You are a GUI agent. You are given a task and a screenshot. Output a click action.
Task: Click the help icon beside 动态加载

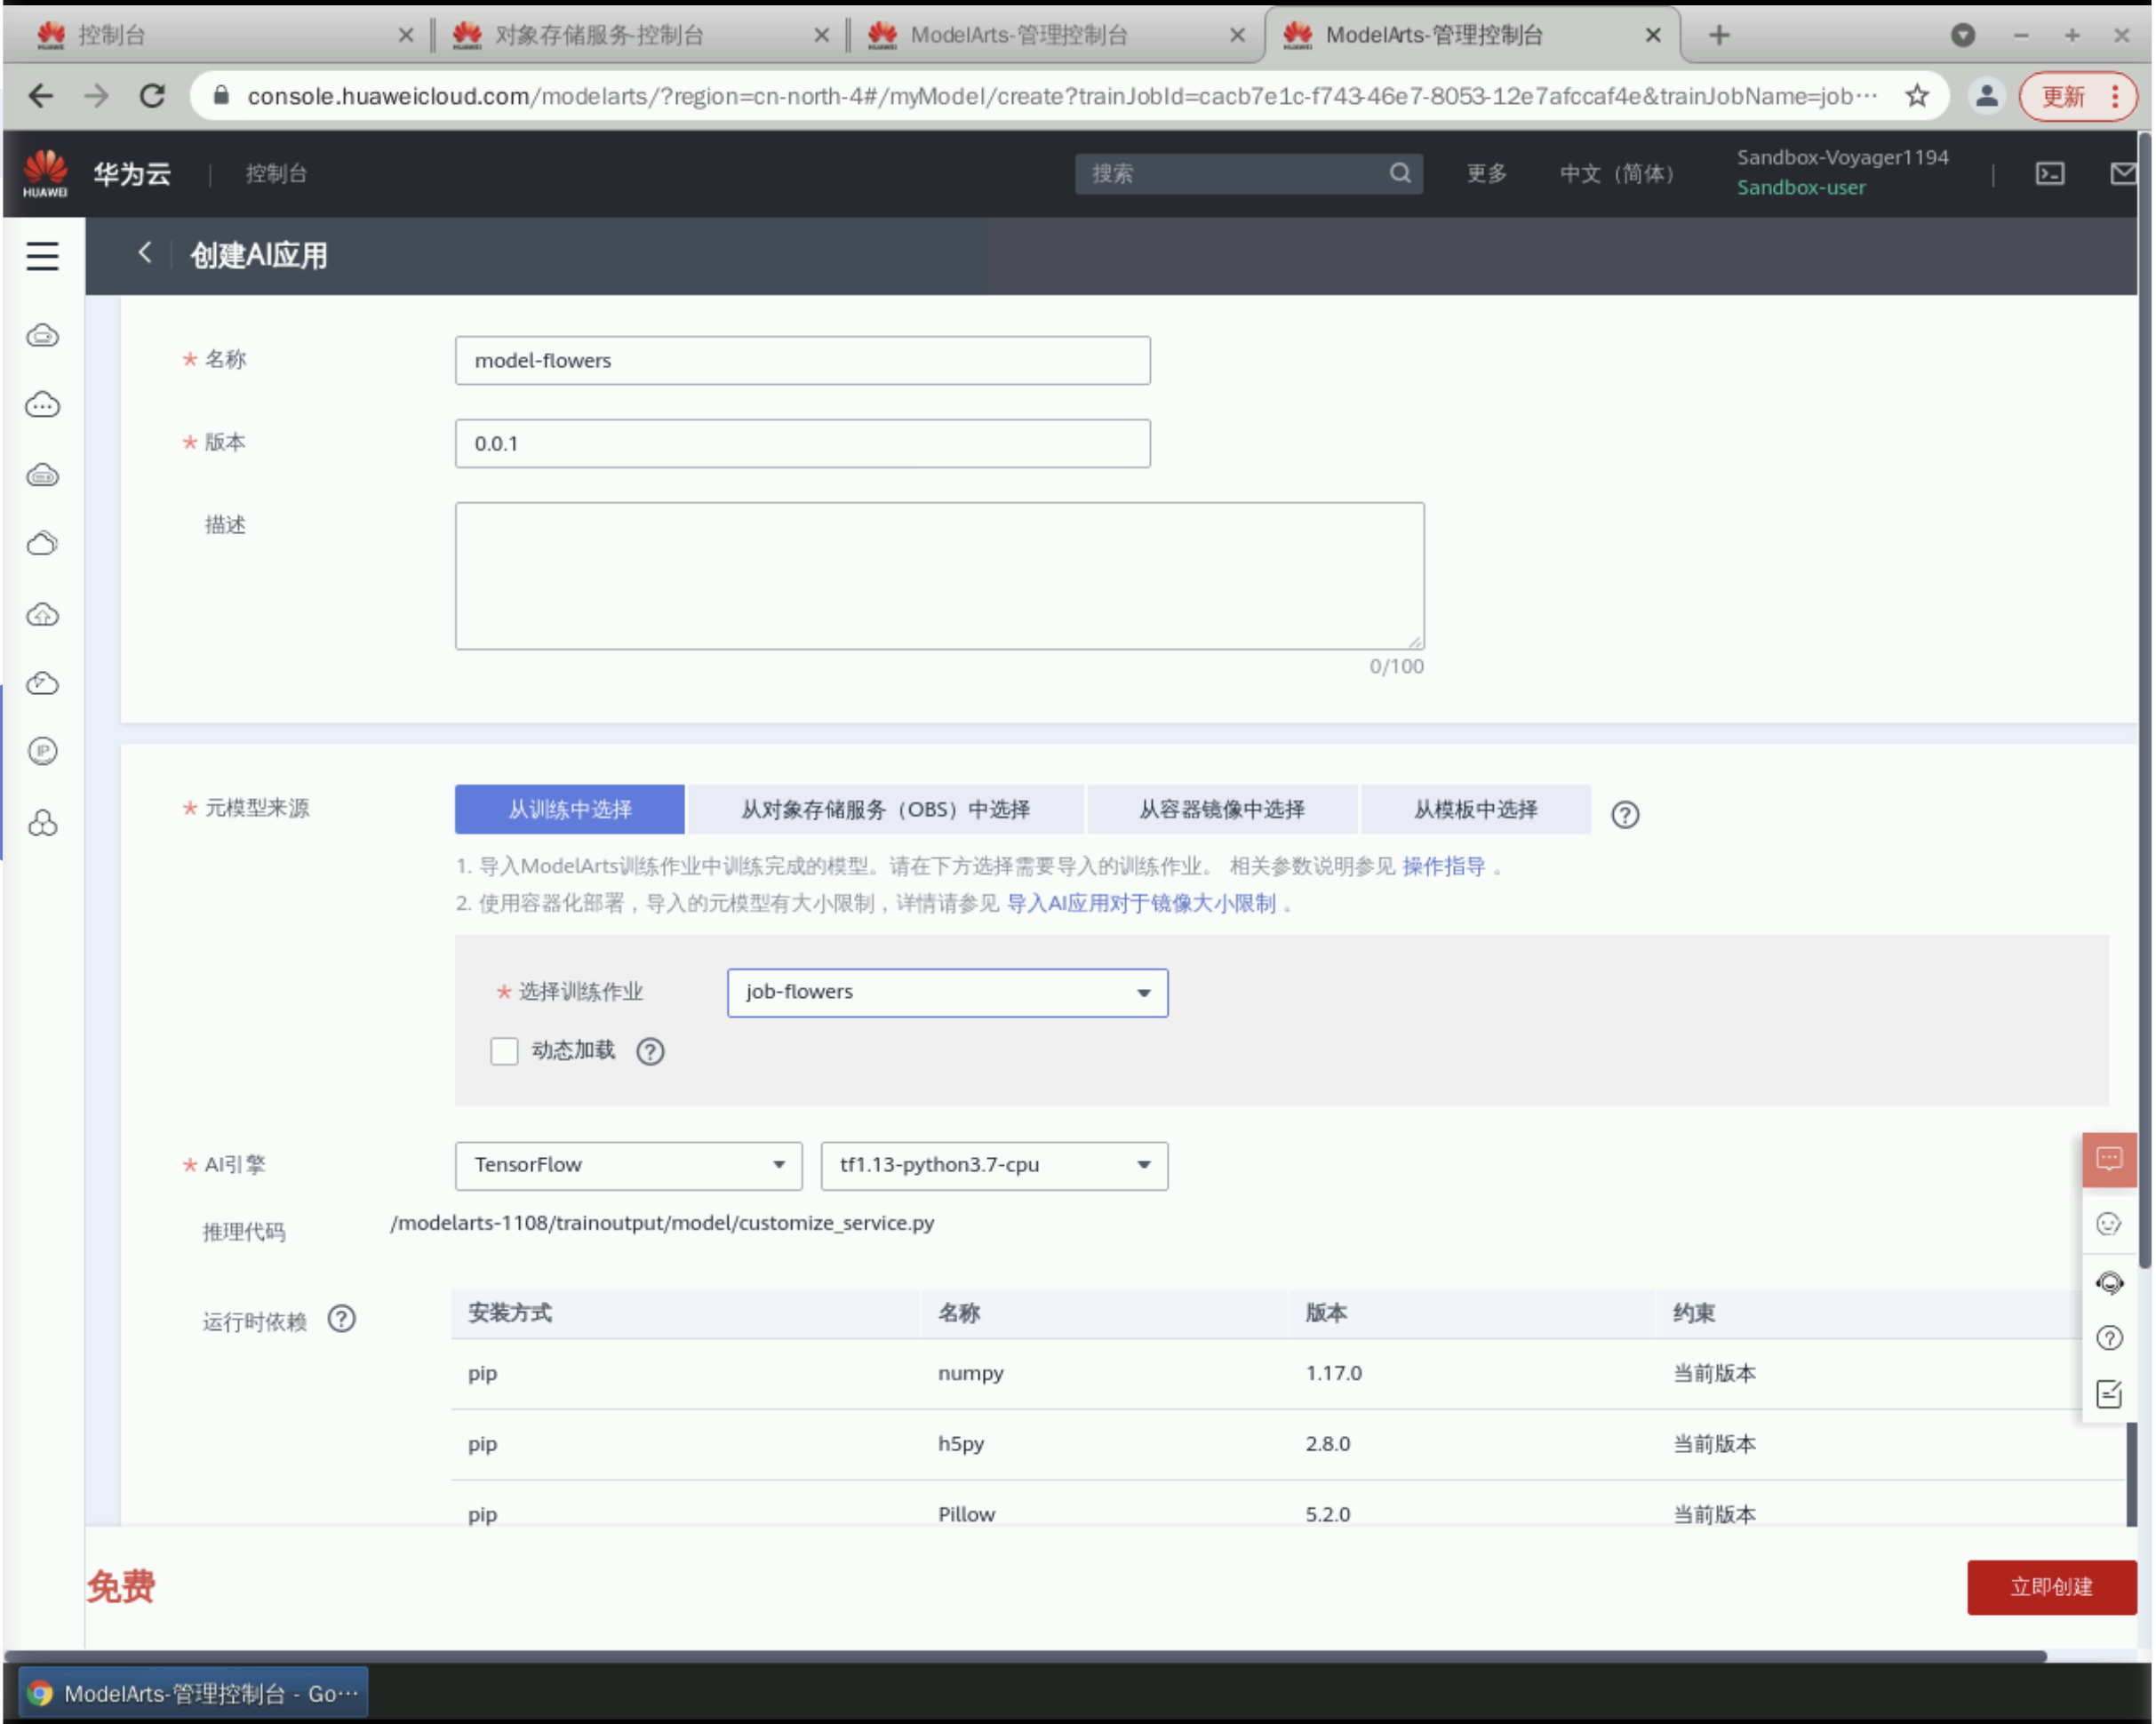[x=650, y=1051]
